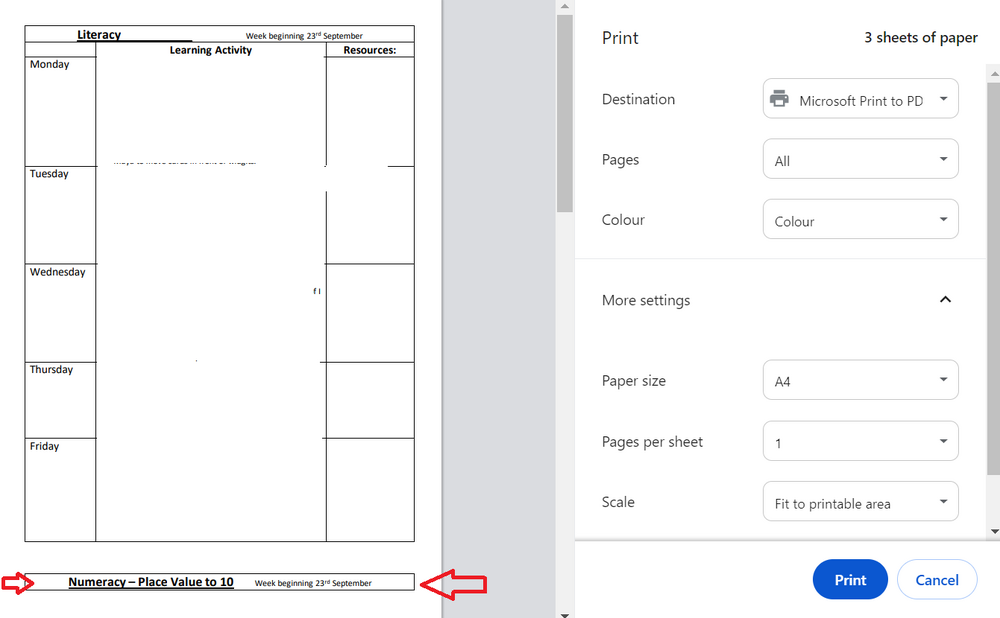Click the Destination label
1000x618 pixels.
click(638, 99)
